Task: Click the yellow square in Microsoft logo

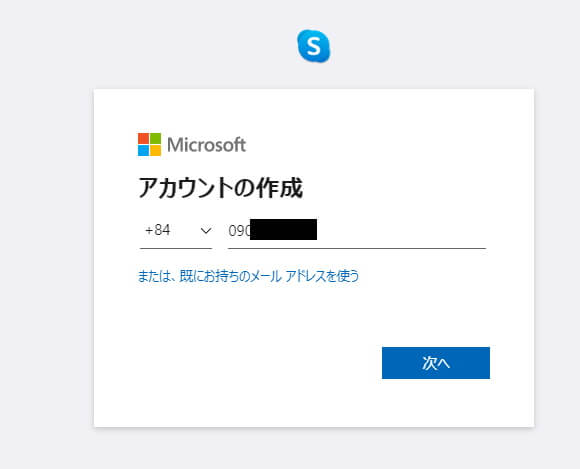Action: pos(156,151)
